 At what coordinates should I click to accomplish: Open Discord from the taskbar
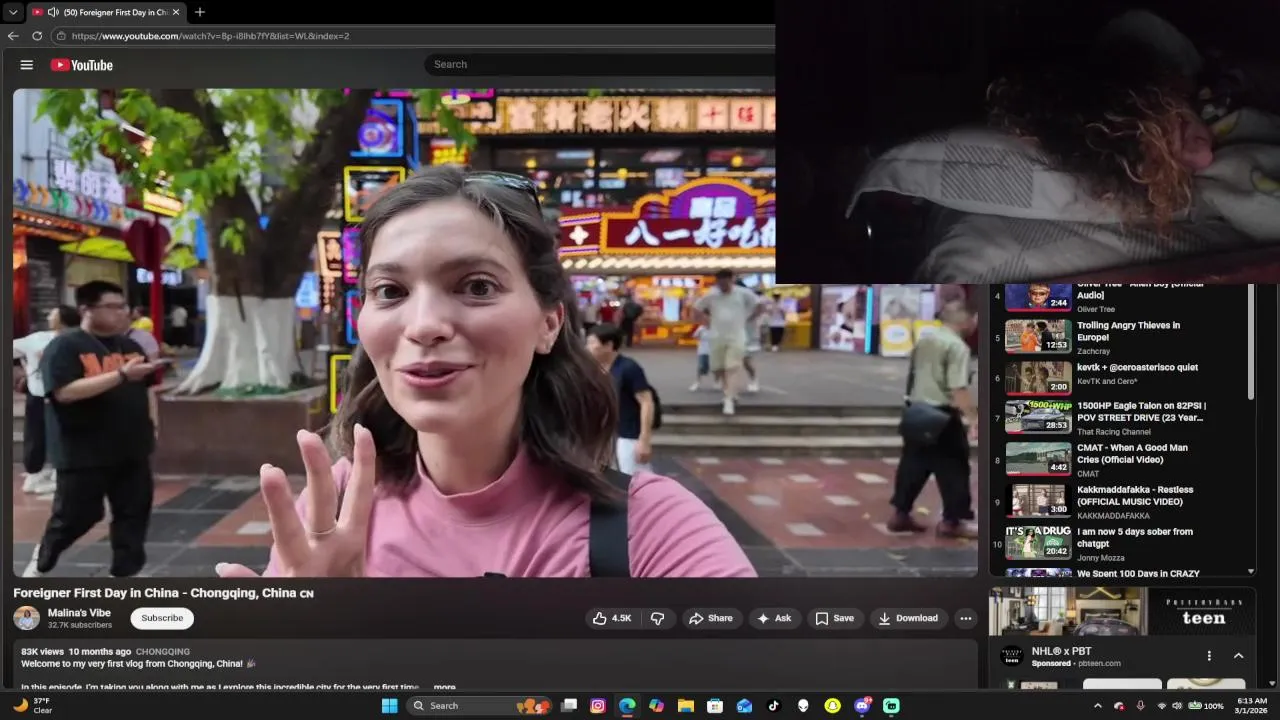point(862,705)
